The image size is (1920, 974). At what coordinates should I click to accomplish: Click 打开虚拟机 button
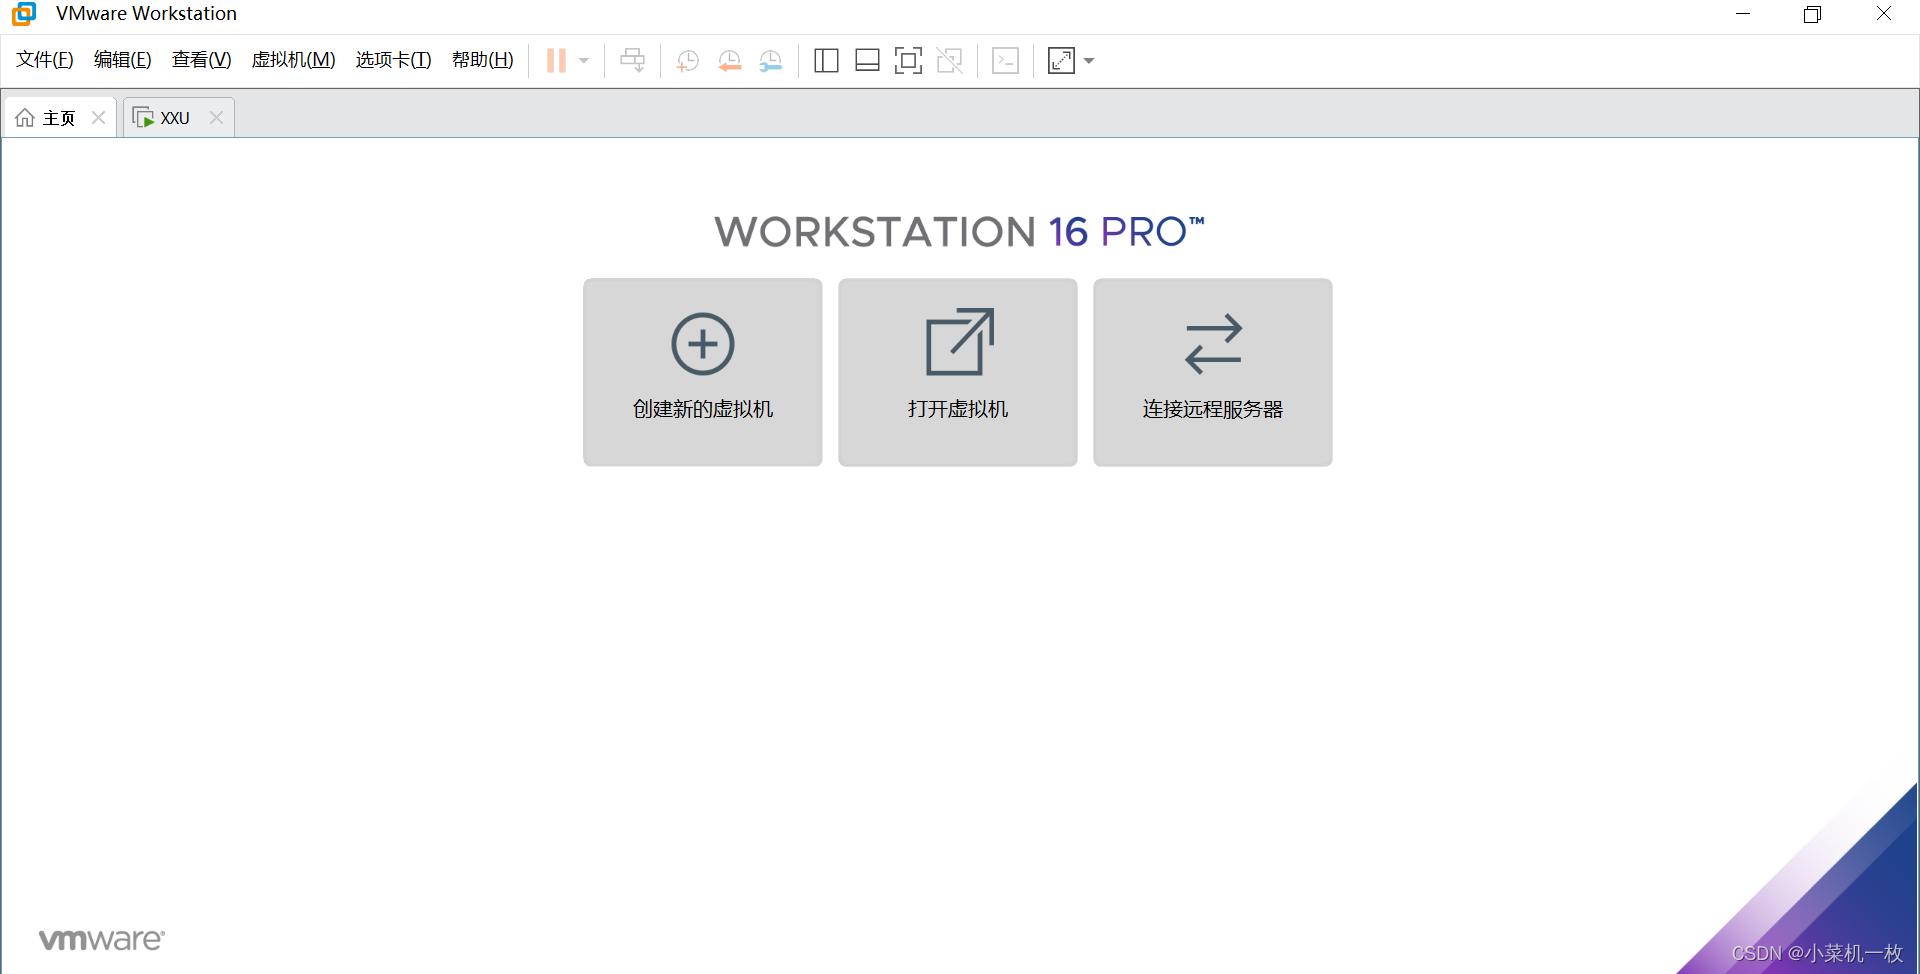958,372
